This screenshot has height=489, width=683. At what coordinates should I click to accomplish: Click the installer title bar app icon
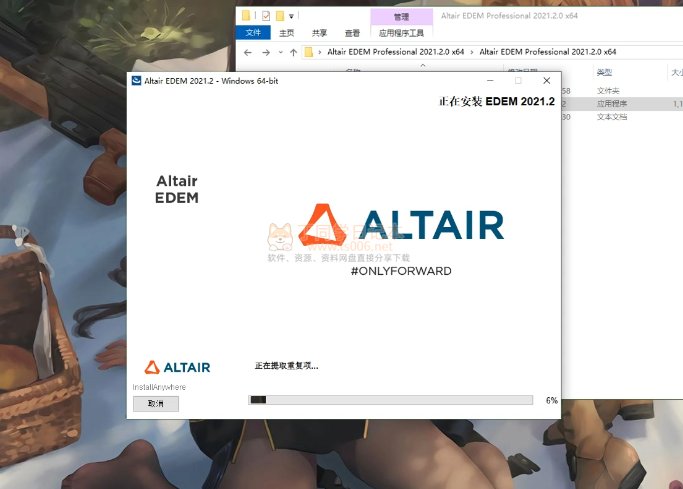tap(136, 81)
